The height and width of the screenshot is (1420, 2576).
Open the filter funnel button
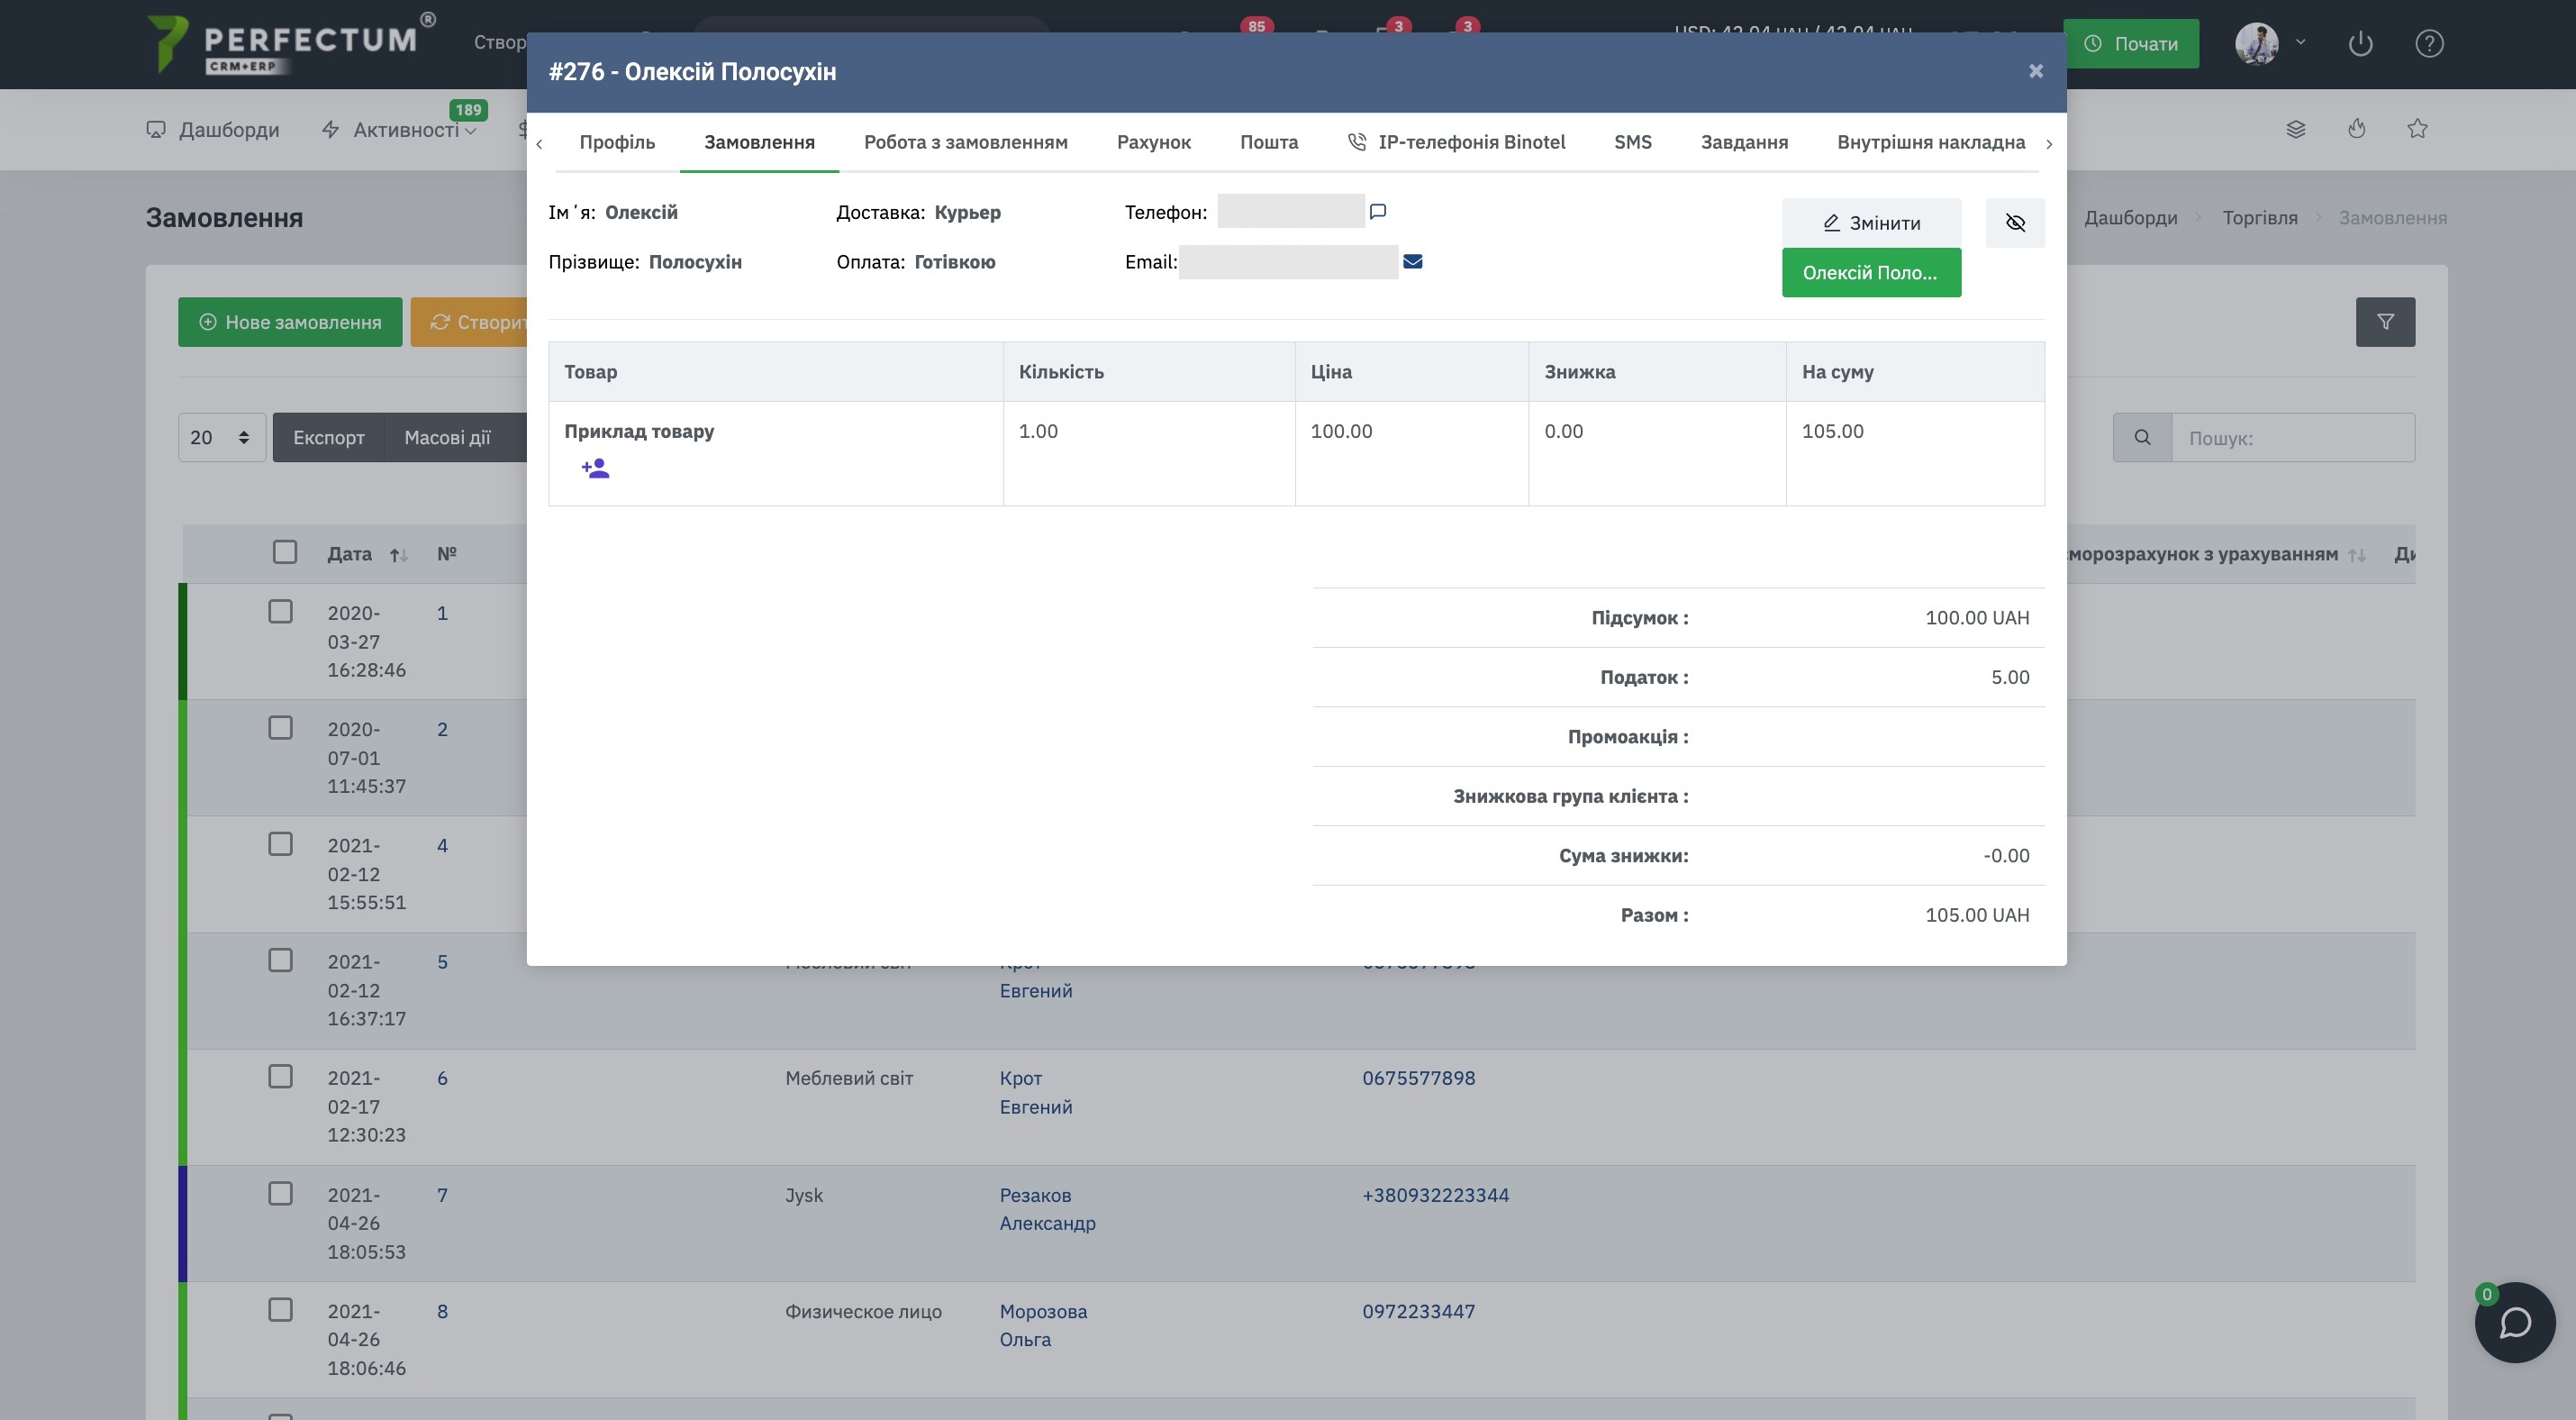tap(2385, 322)
